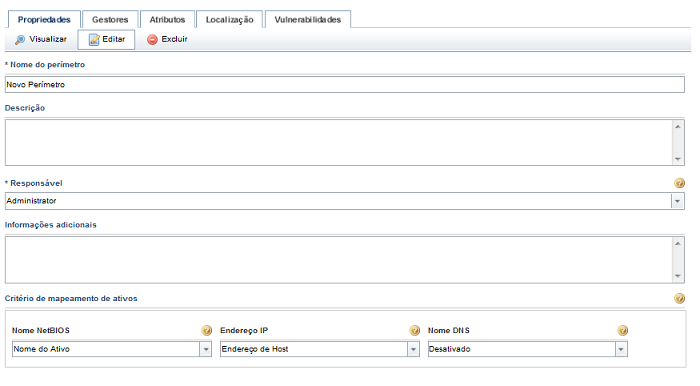Viewport: 700px width, 386px height.
Task: Click the Endereço IP help icon
Action: (414, 330)
